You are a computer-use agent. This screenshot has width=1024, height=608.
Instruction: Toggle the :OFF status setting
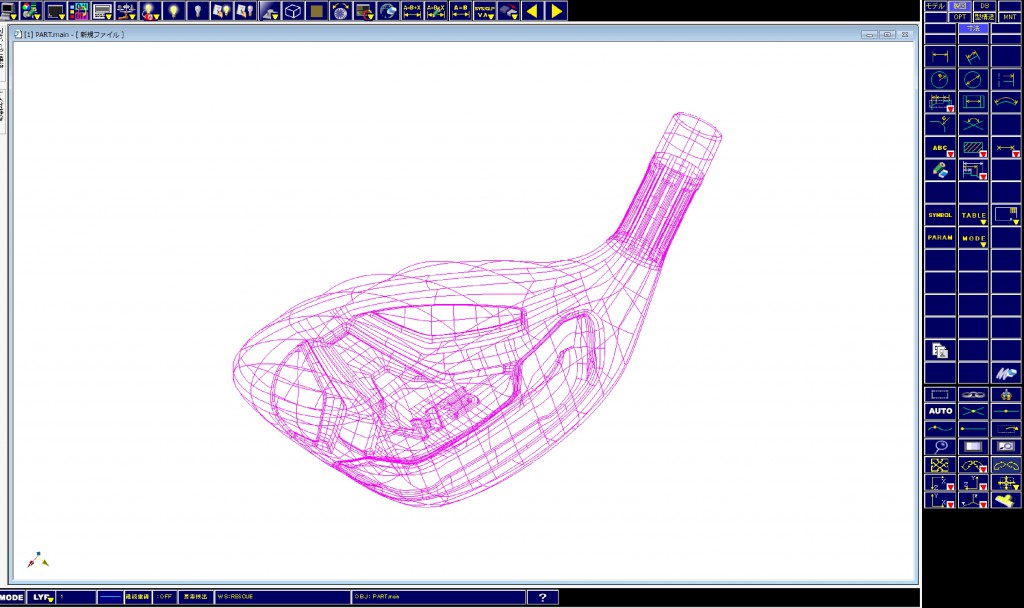pos(164,595)
